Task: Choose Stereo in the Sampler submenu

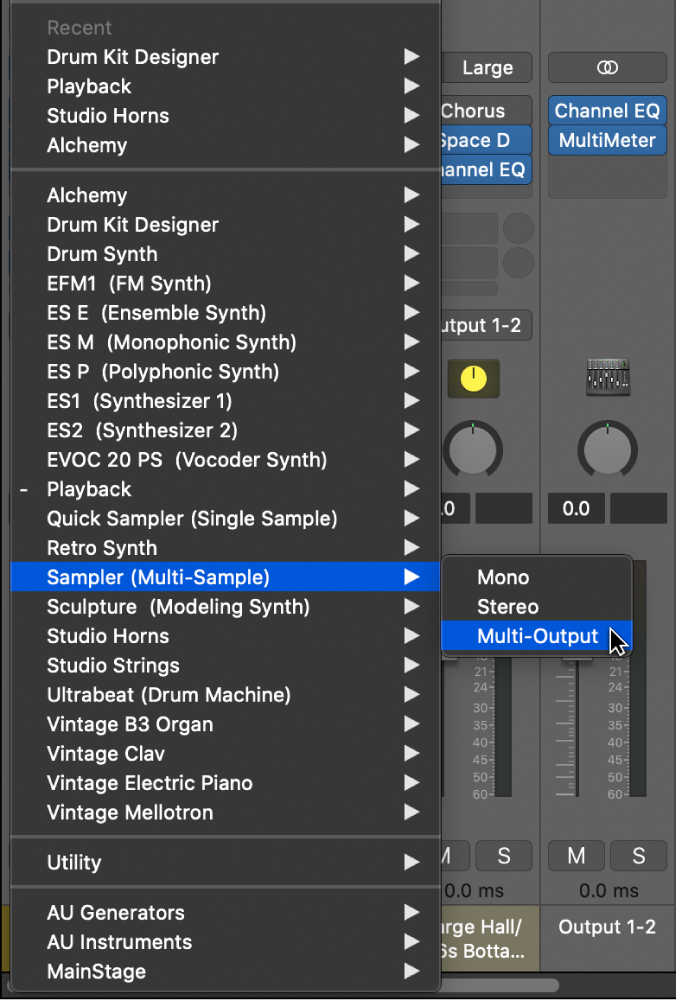Action: 508,607
